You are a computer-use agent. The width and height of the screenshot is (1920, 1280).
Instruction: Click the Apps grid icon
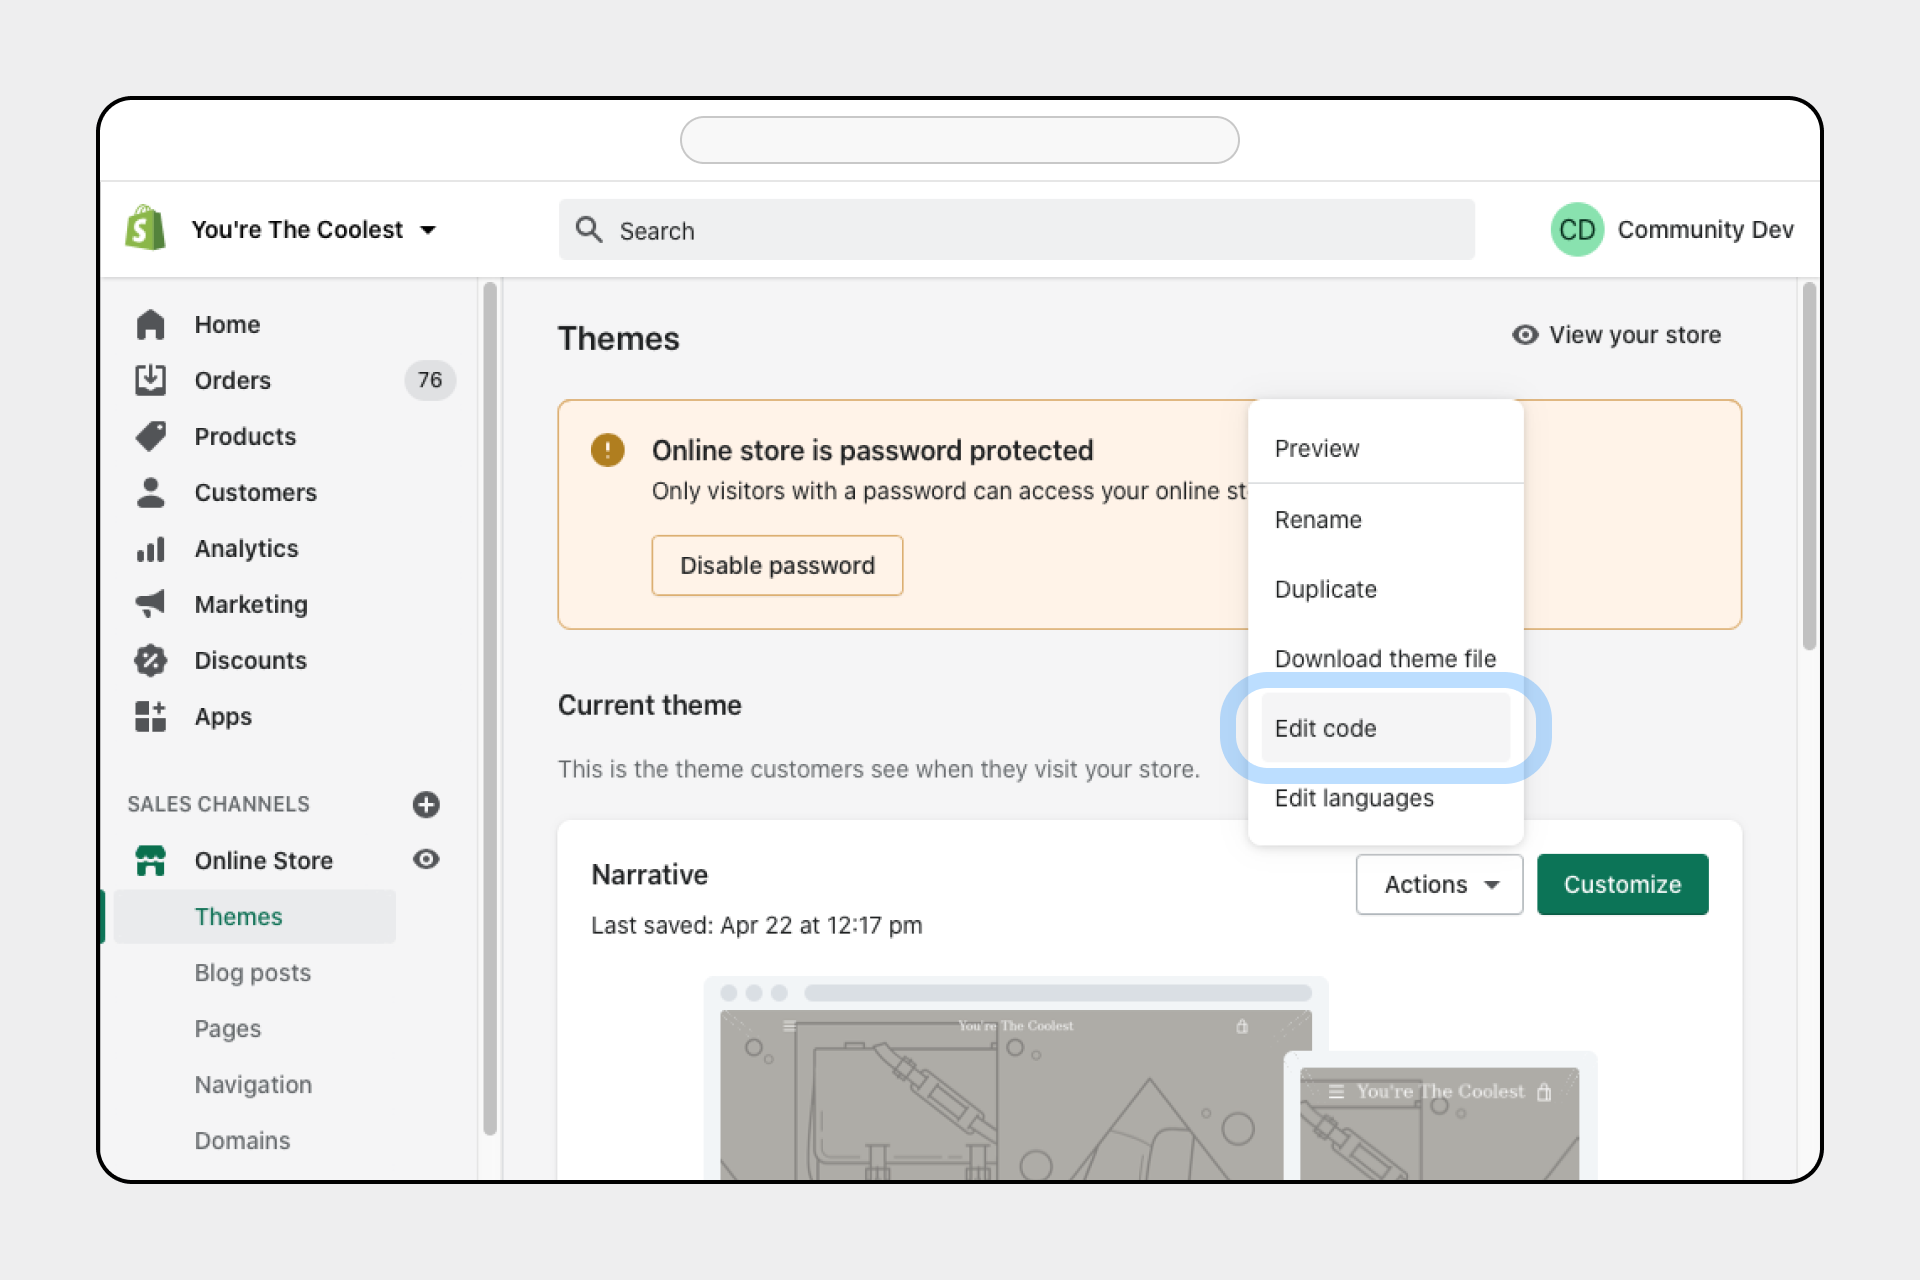tap(150, 716)
